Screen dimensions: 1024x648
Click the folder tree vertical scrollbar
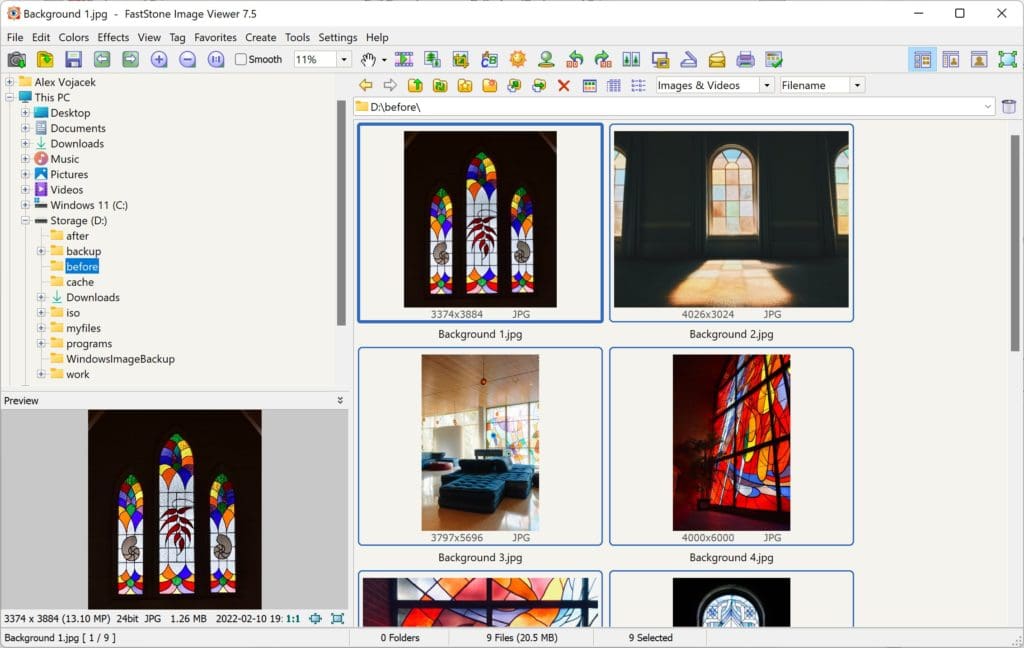(341, 212)
